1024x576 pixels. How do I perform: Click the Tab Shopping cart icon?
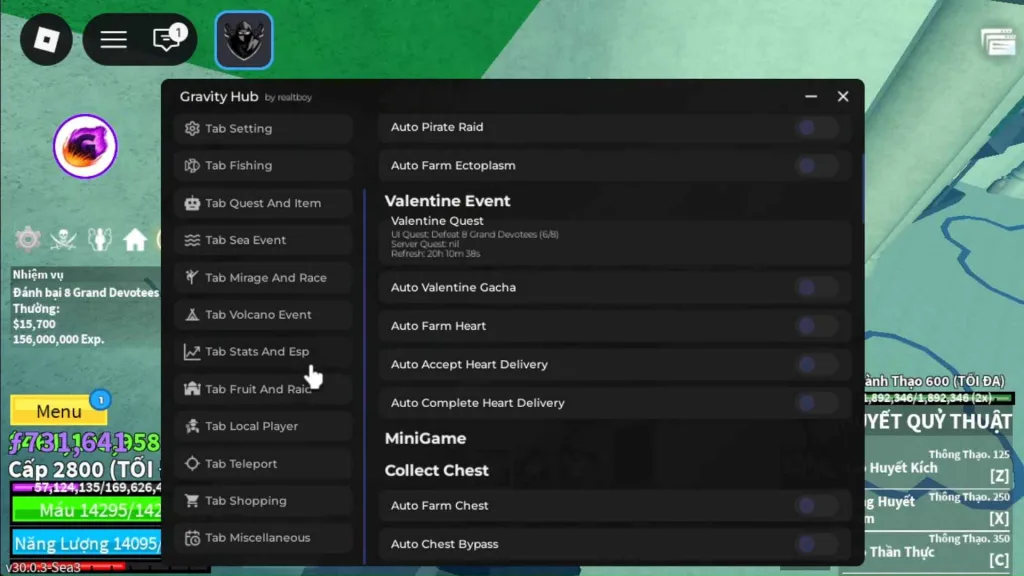click(192, 501)
